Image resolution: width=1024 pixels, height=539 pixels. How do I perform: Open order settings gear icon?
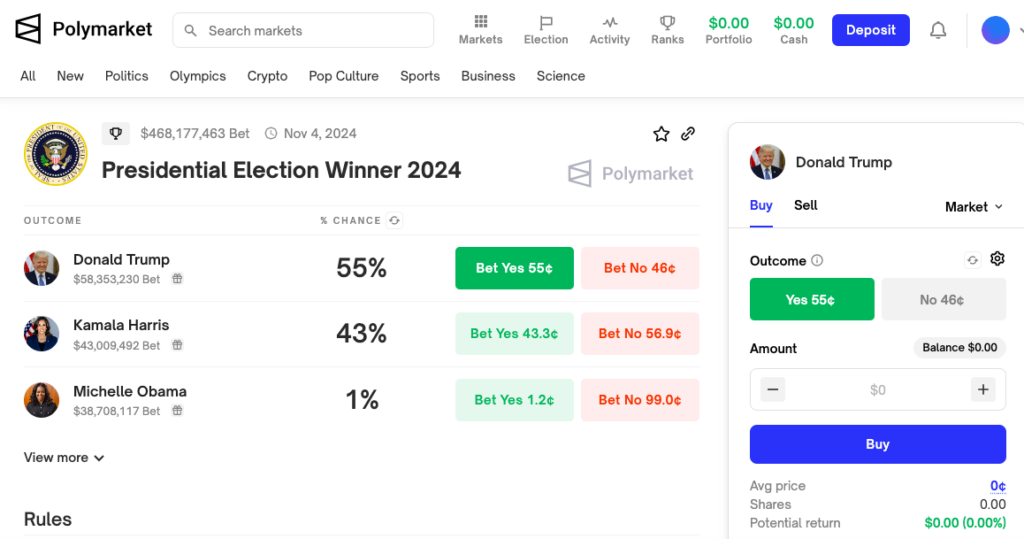coord(997,259)
